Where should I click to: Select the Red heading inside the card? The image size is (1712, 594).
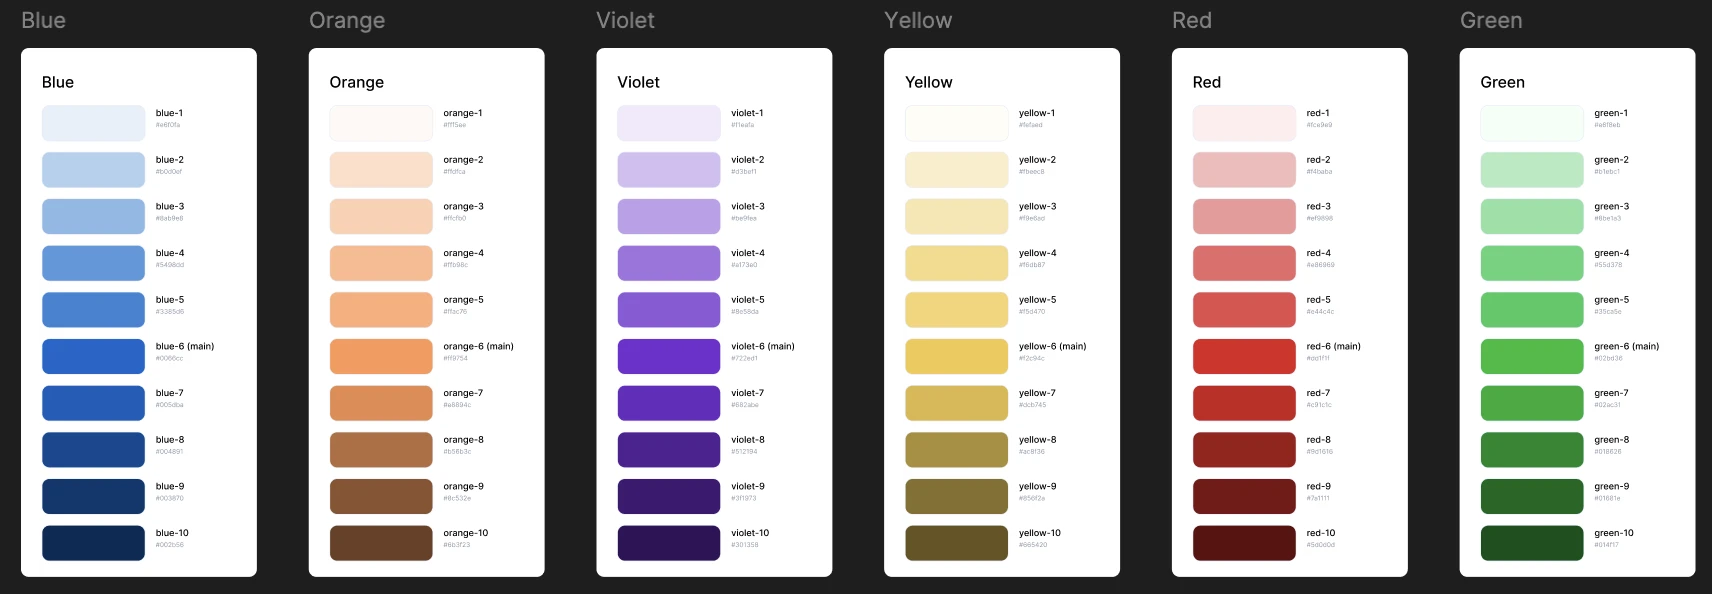pyautogui.click(x=1207, y=82)
